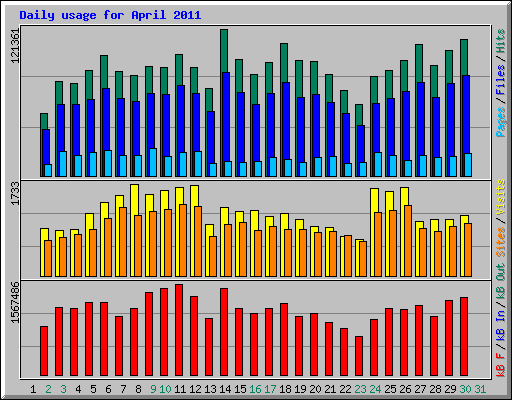Click day label 22 on the x-axis
The image size is (512, 400).
pos(345,389)
